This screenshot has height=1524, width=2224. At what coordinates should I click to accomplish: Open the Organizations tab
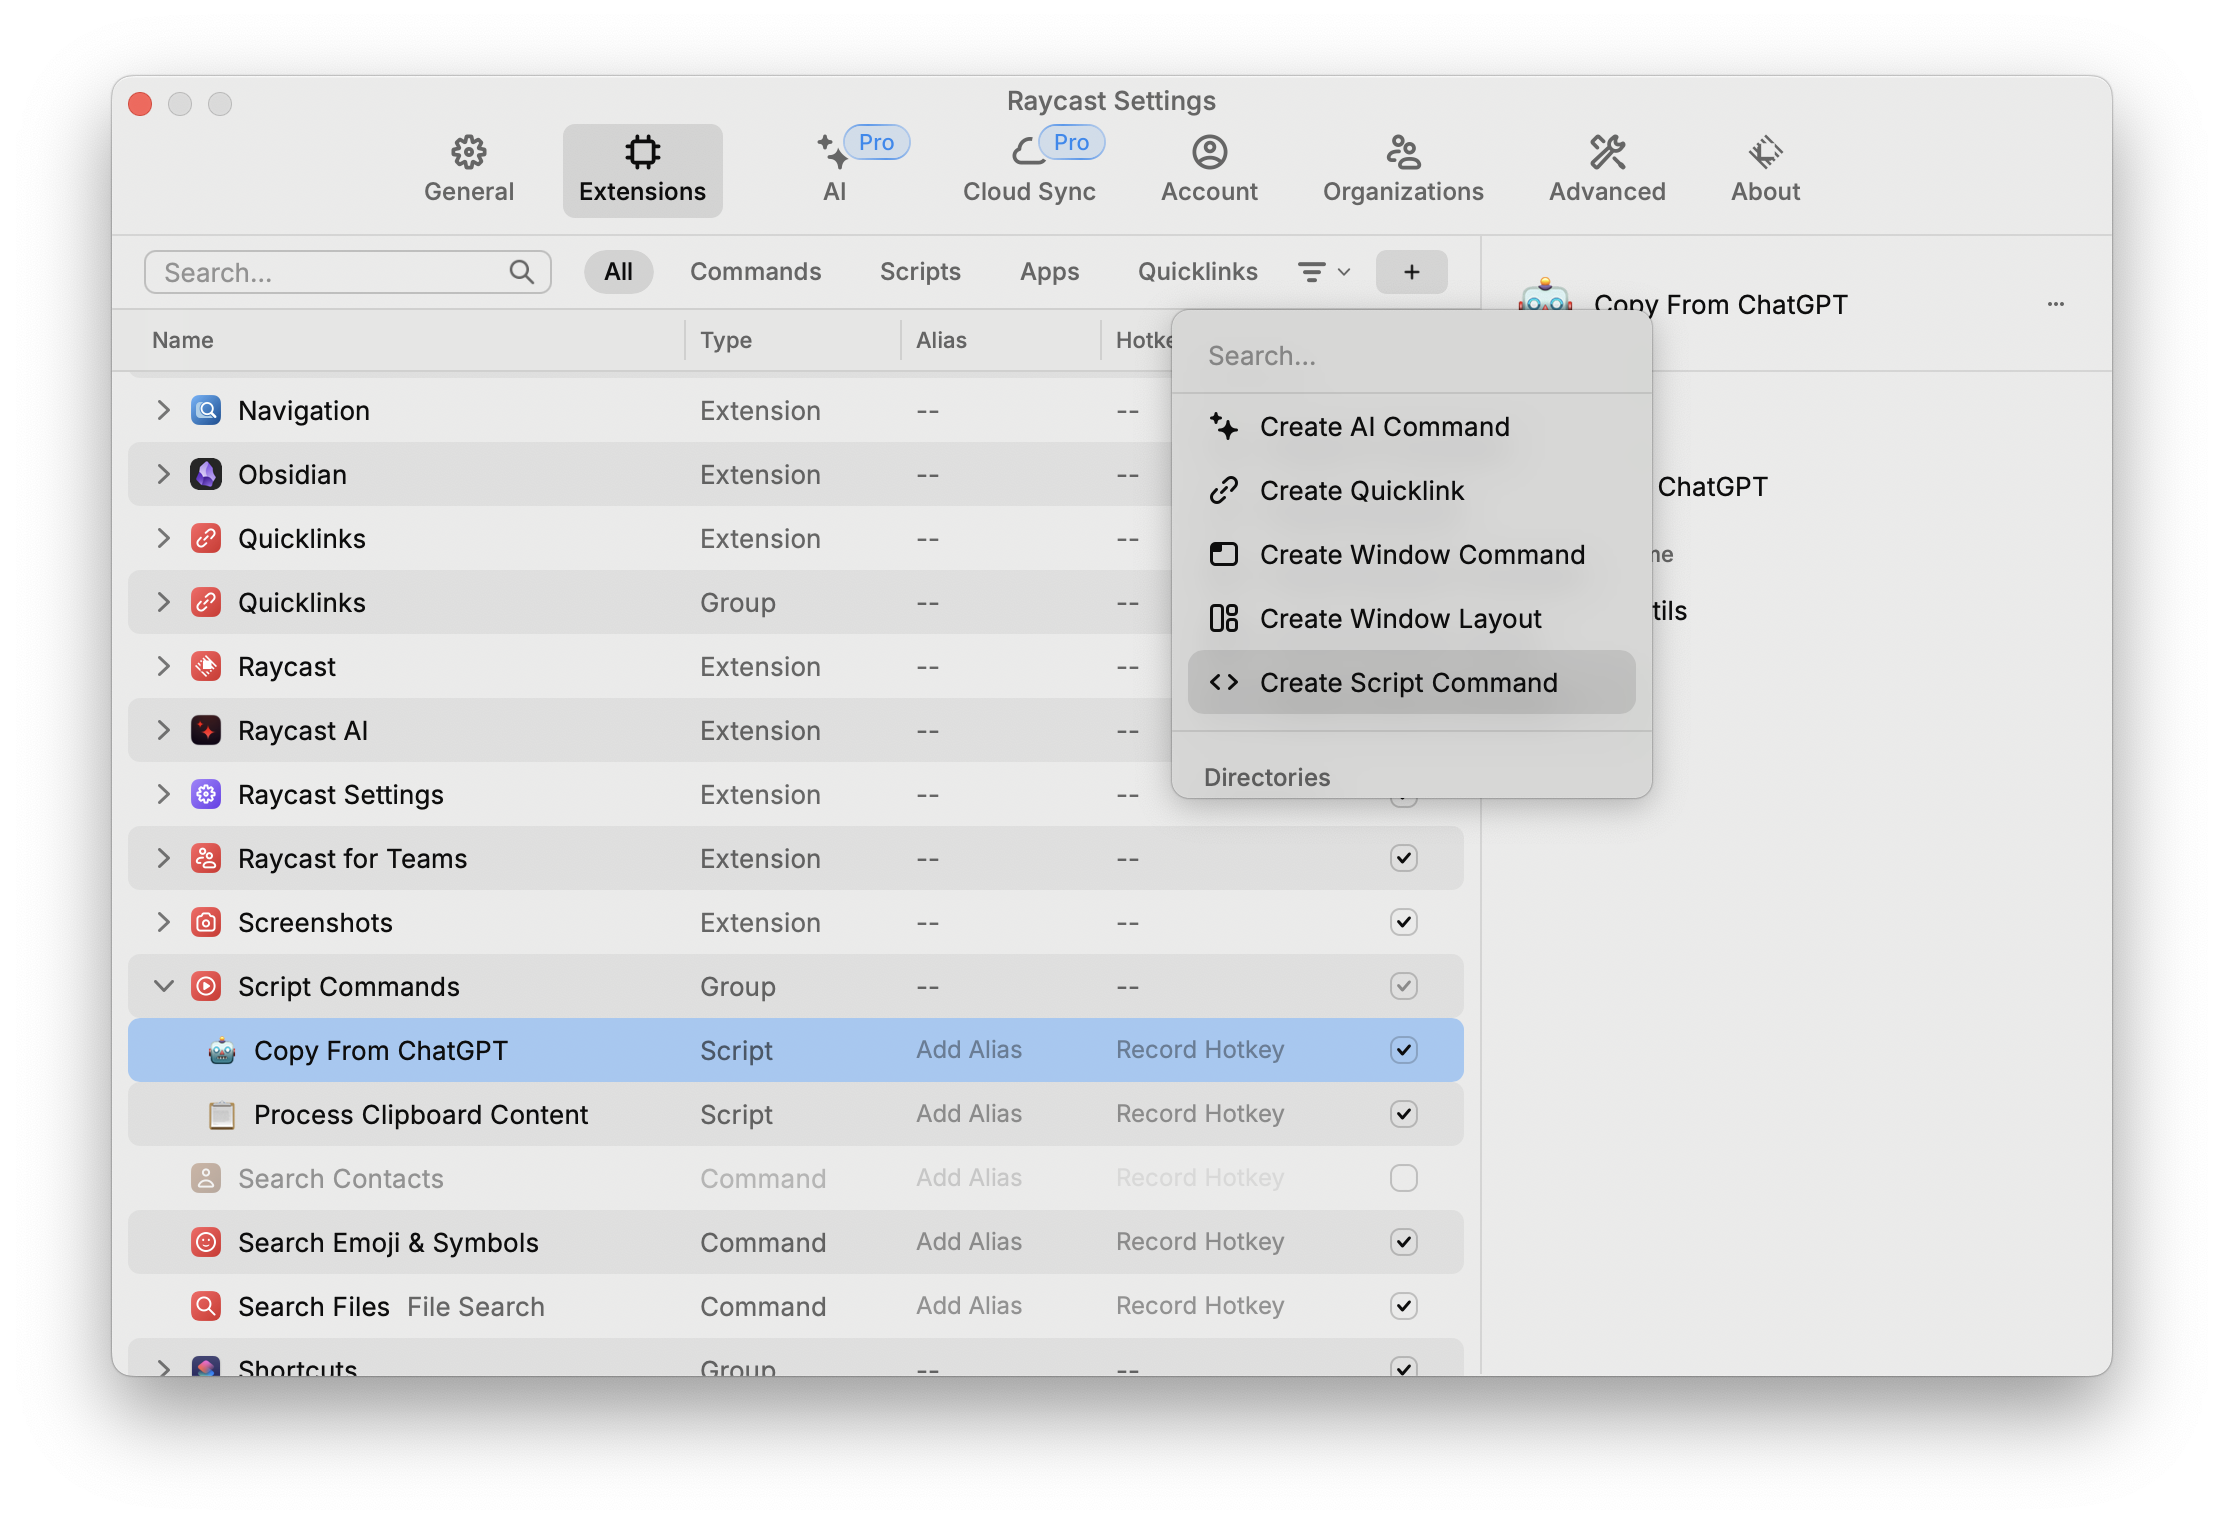(x=1403, y=170)
